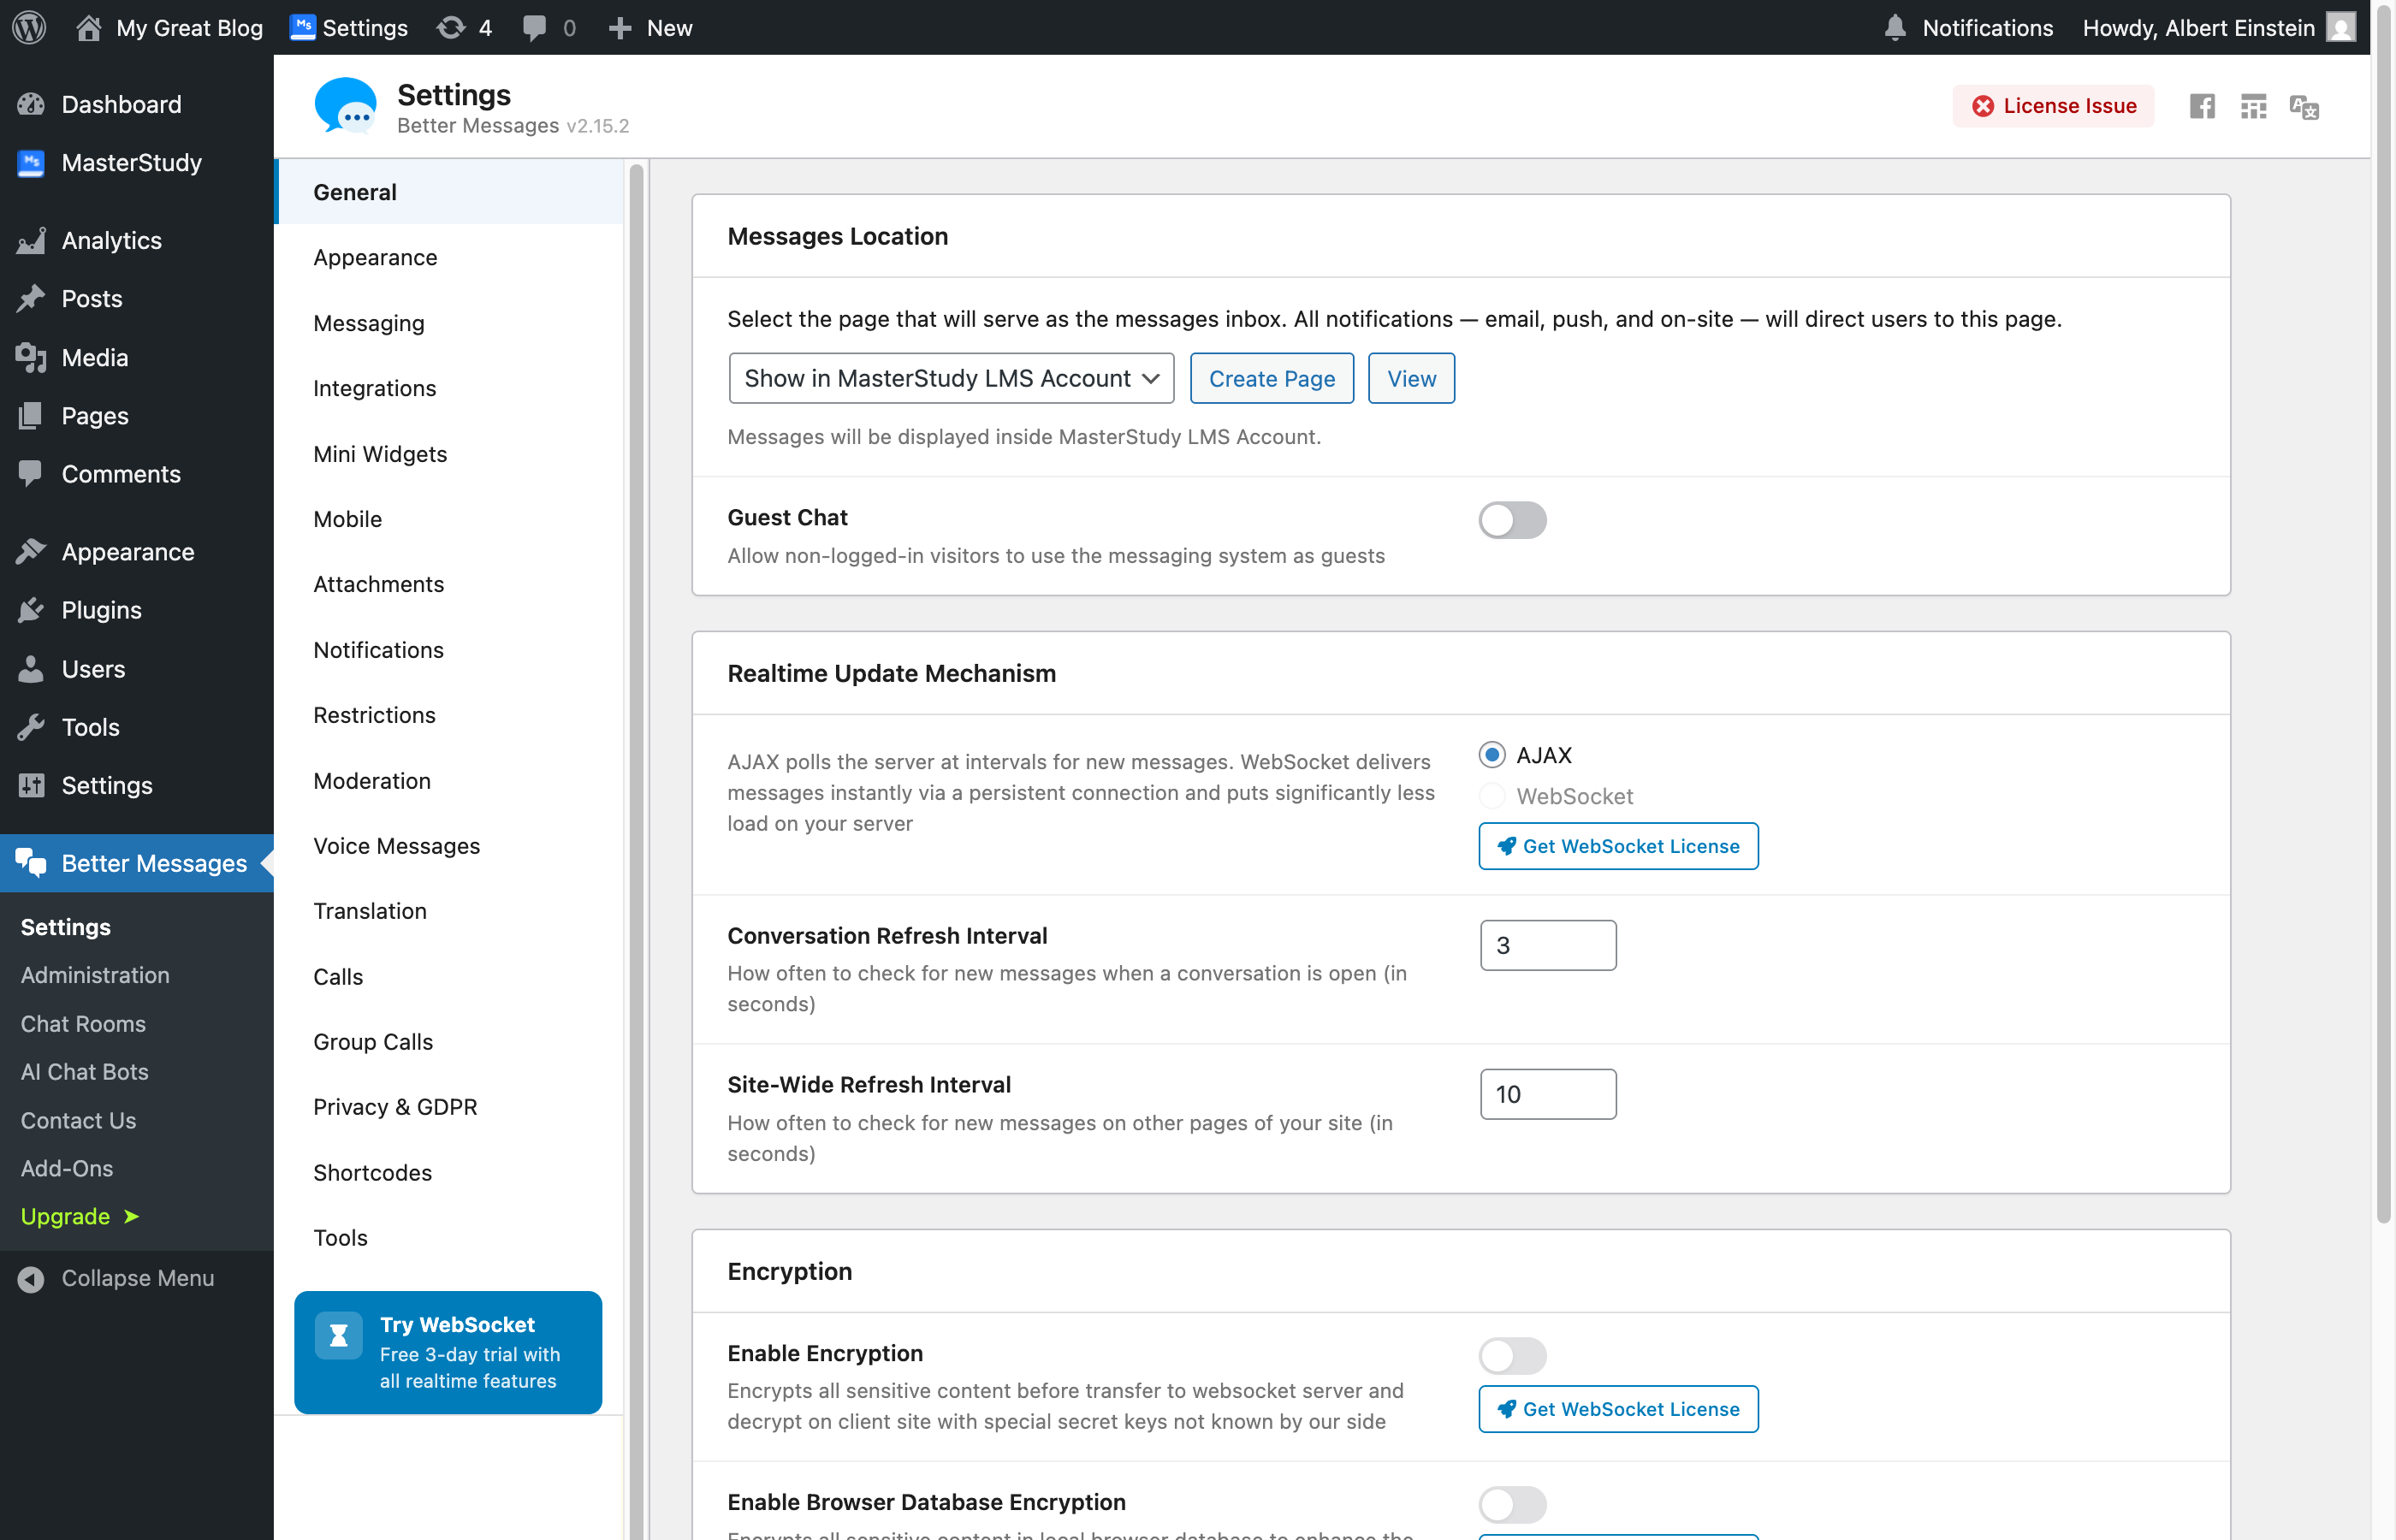Open Albert Einstein's avatar icon
The image size is (2396, 1540).
(2341, 27)
